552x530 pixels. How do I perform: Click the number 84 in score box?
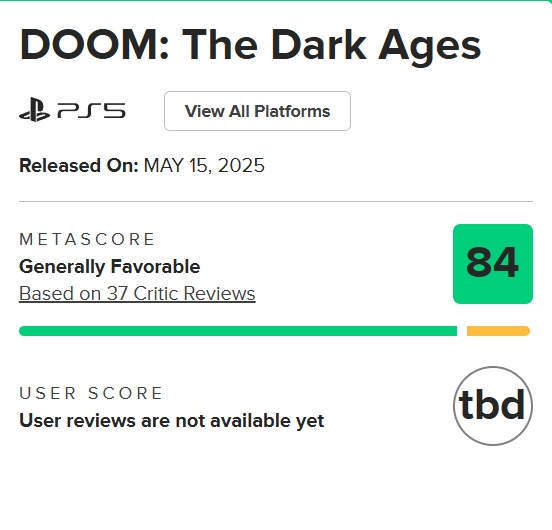[x=492, y=263]
